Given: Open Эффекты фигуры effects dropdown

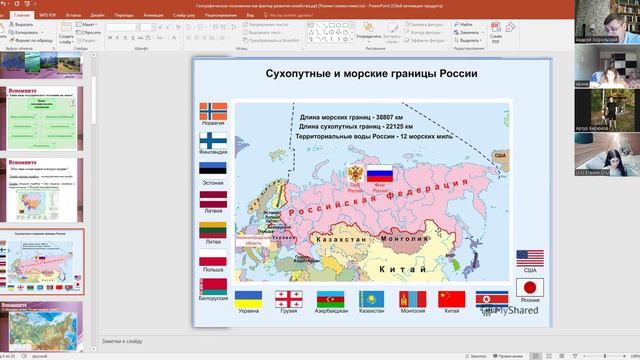Looking at the screenshot, I should coord(425,40).
